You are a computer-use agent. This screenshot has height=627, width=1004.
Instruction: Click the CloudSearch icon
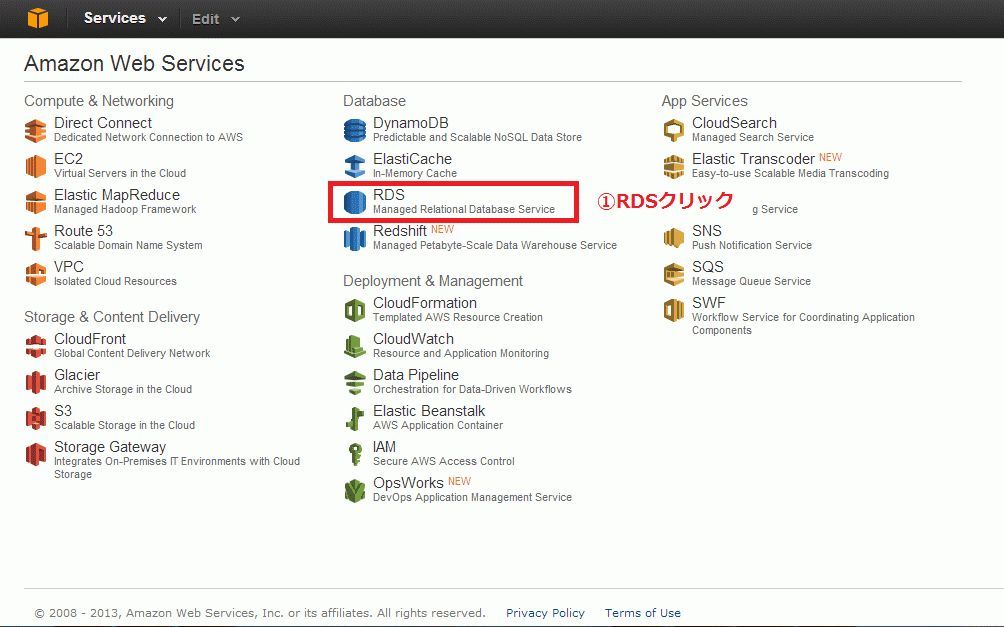(x=674, y=131)
